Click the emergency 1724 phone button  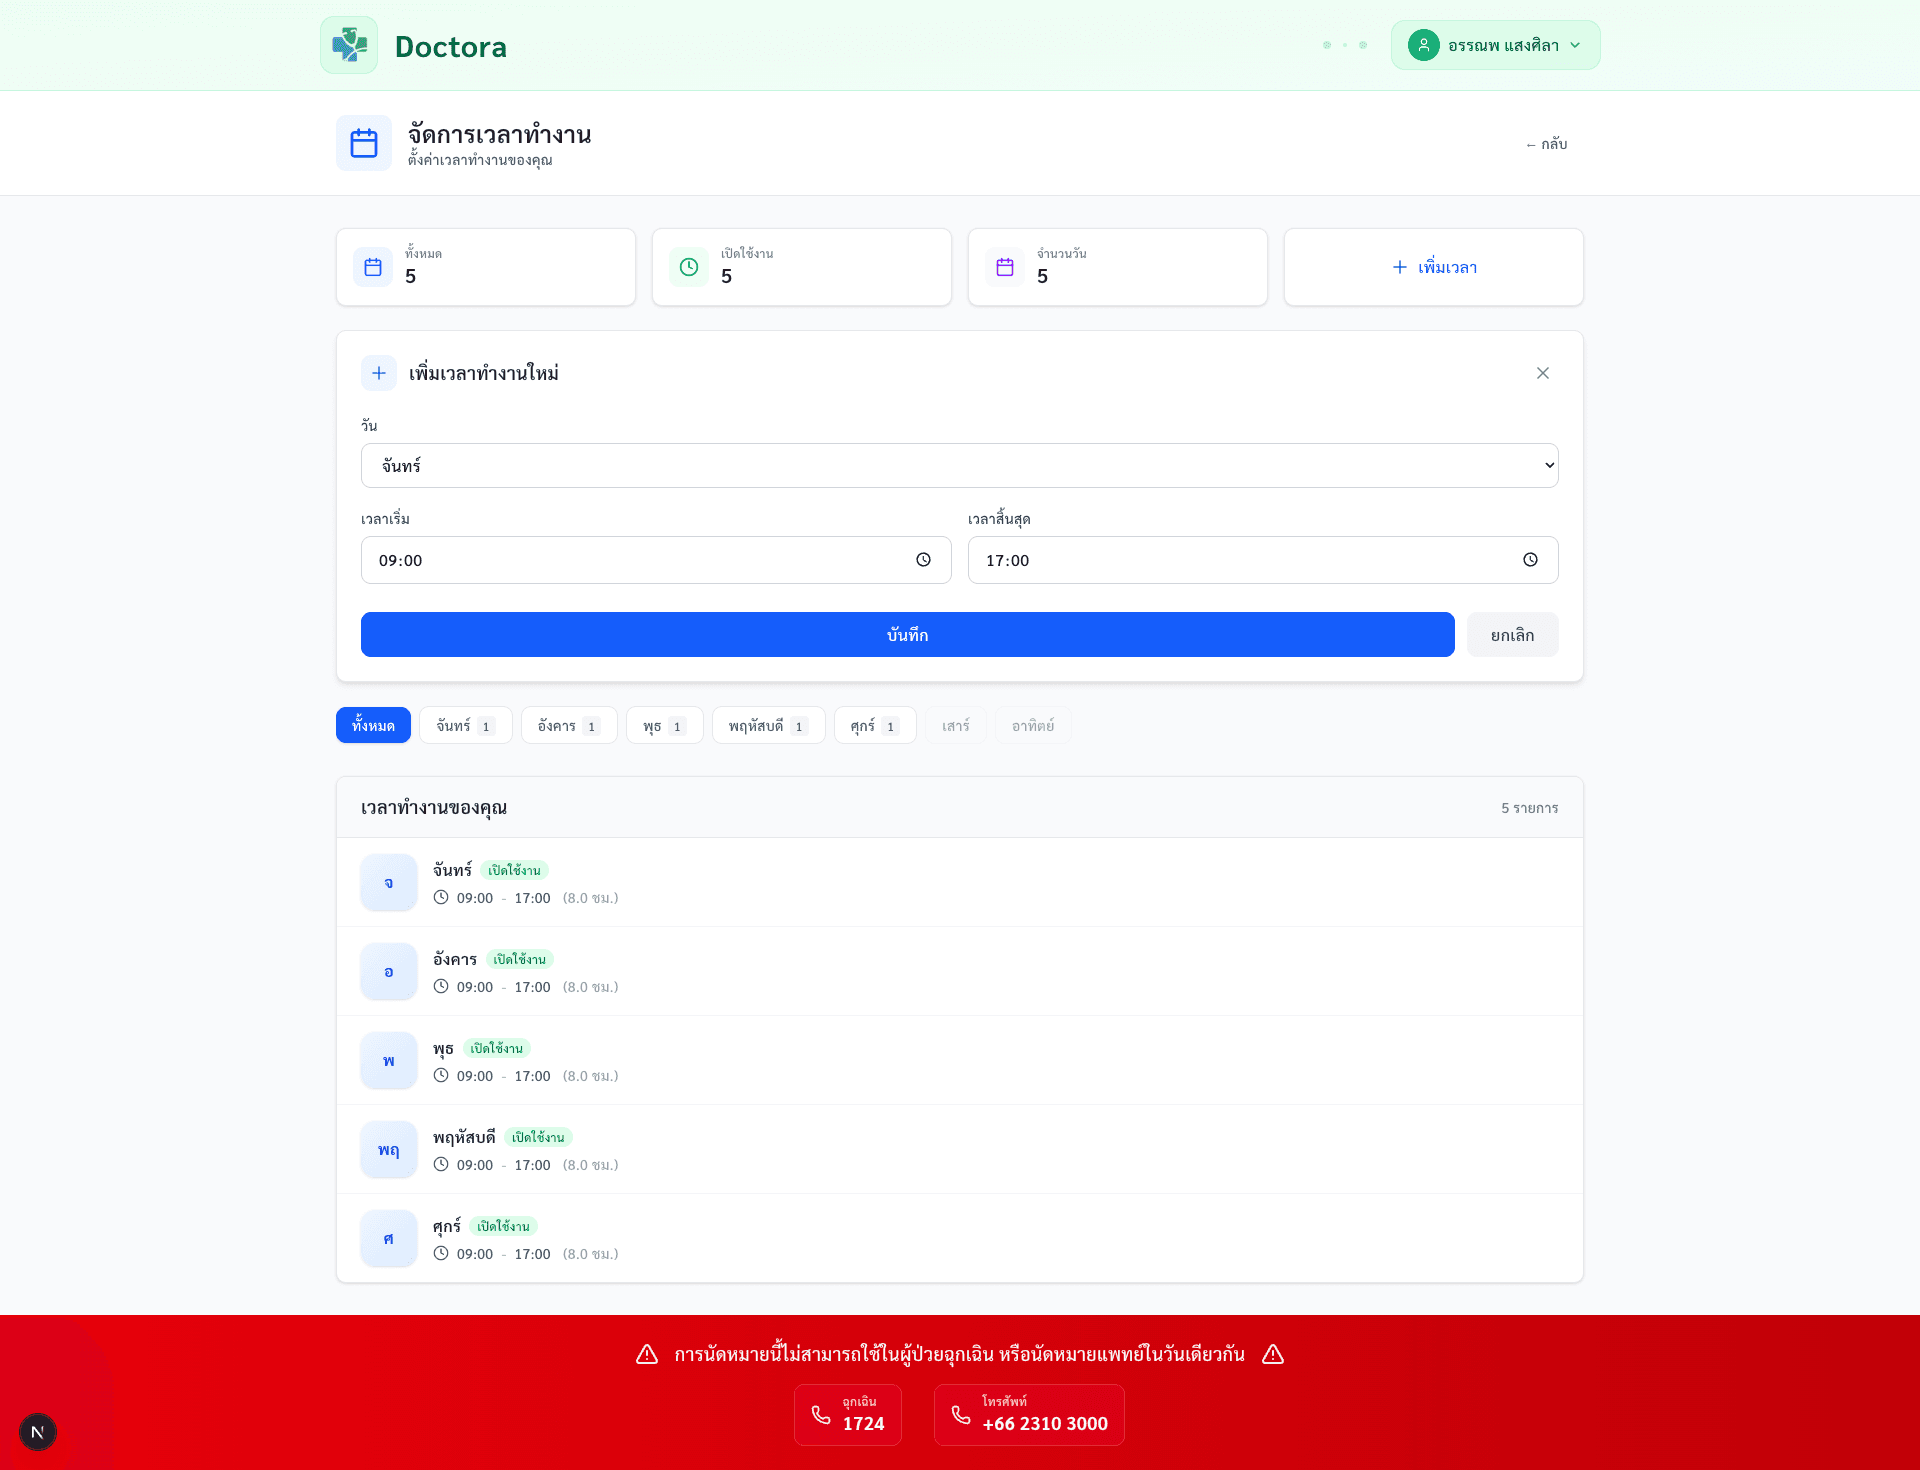click(848, 1414)
